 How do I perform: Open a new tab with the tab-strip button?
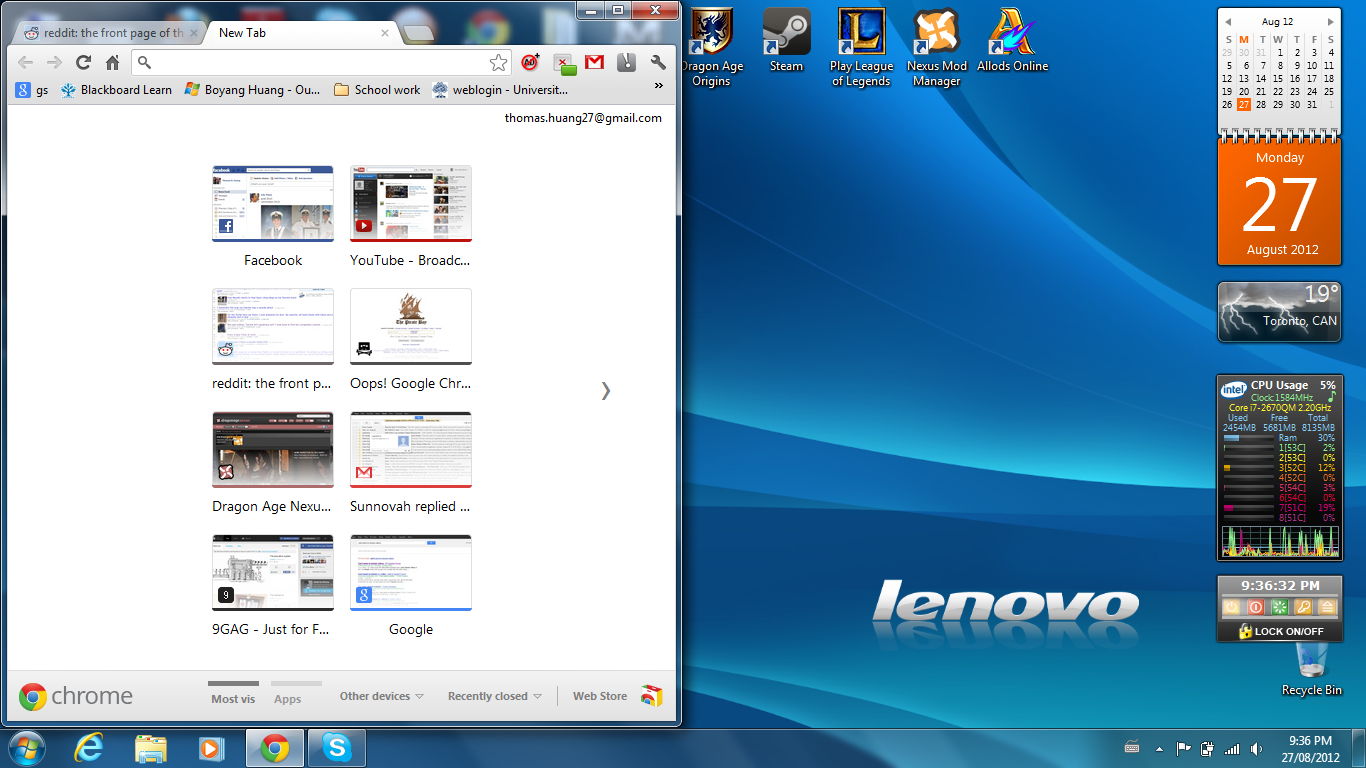[420, 34]
